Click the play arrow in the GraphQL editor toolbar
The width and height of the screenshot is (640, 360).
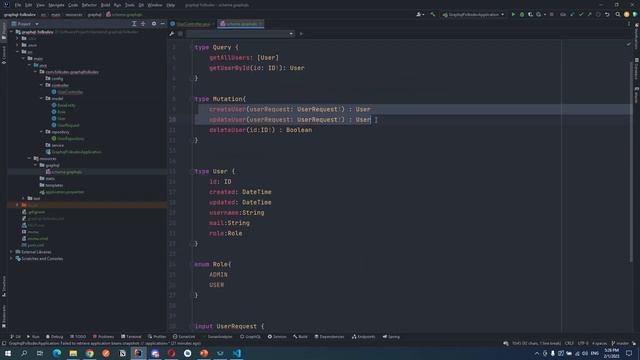[301, 34]
